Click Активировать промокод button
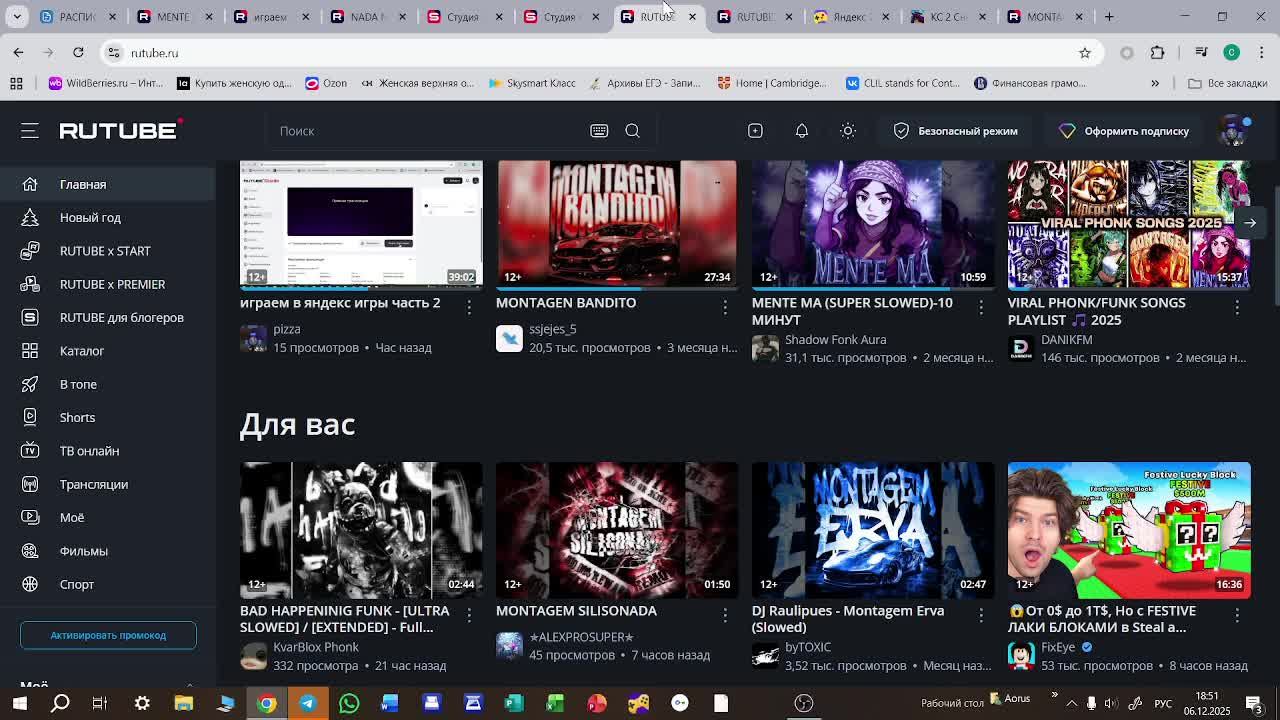 click(x=108, y=635)
